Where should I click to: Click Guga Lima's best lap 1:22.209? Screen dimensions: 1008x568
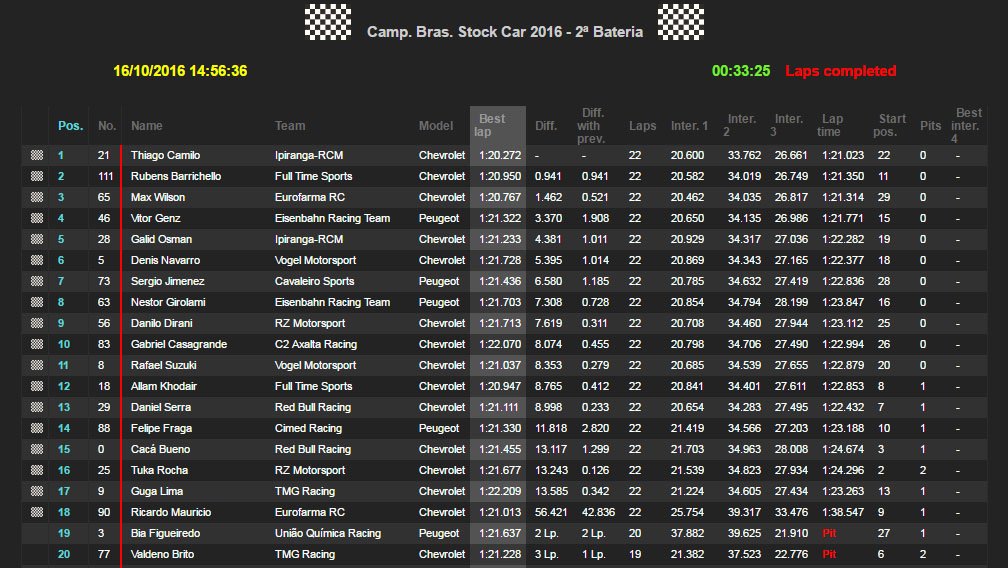pos(500,492)
